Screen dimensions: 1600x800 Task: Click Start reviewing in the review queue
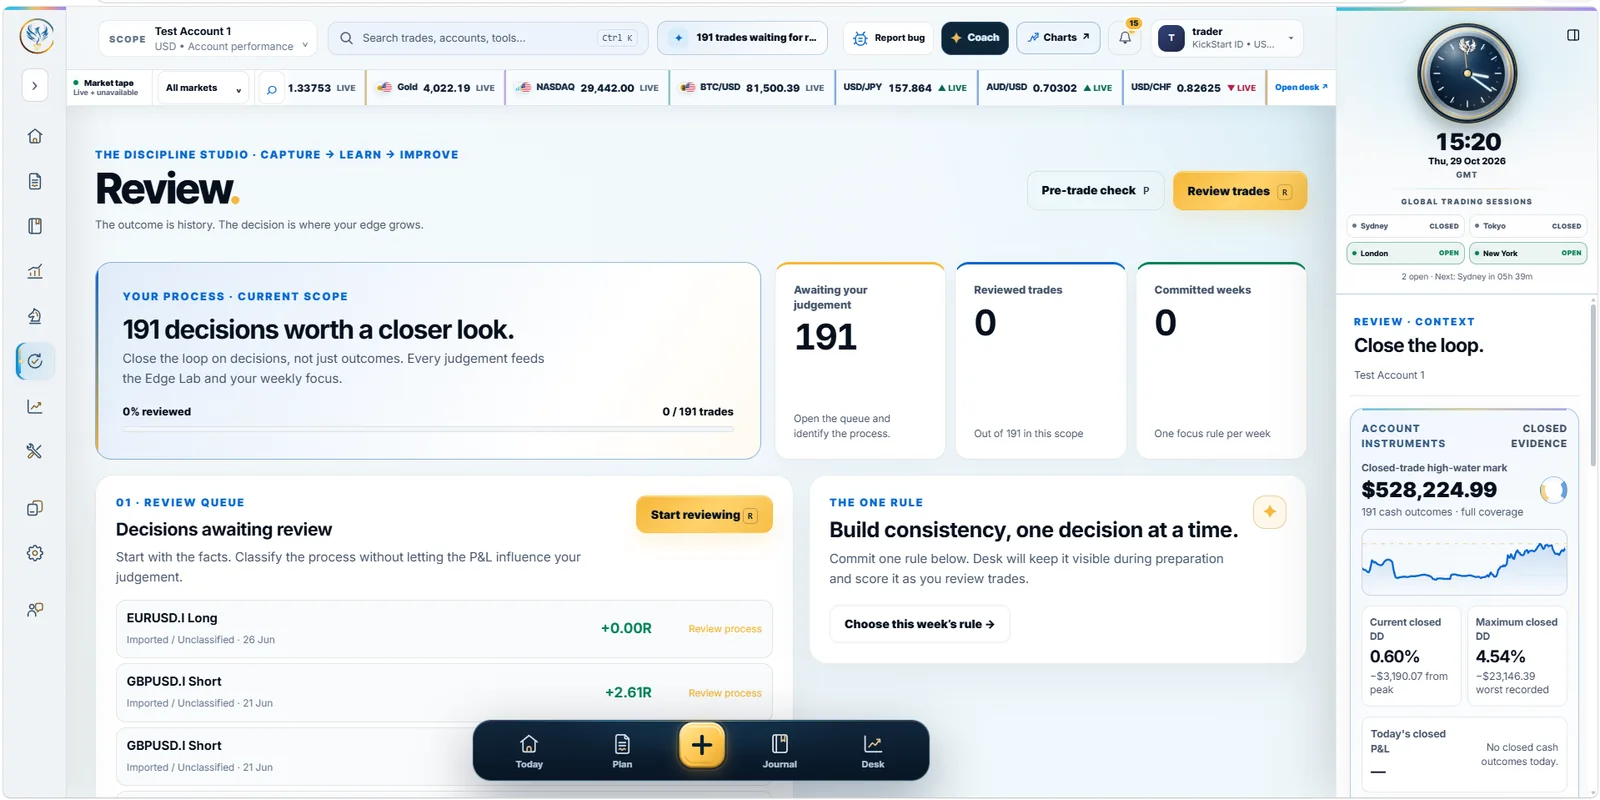tap(704, 515)
